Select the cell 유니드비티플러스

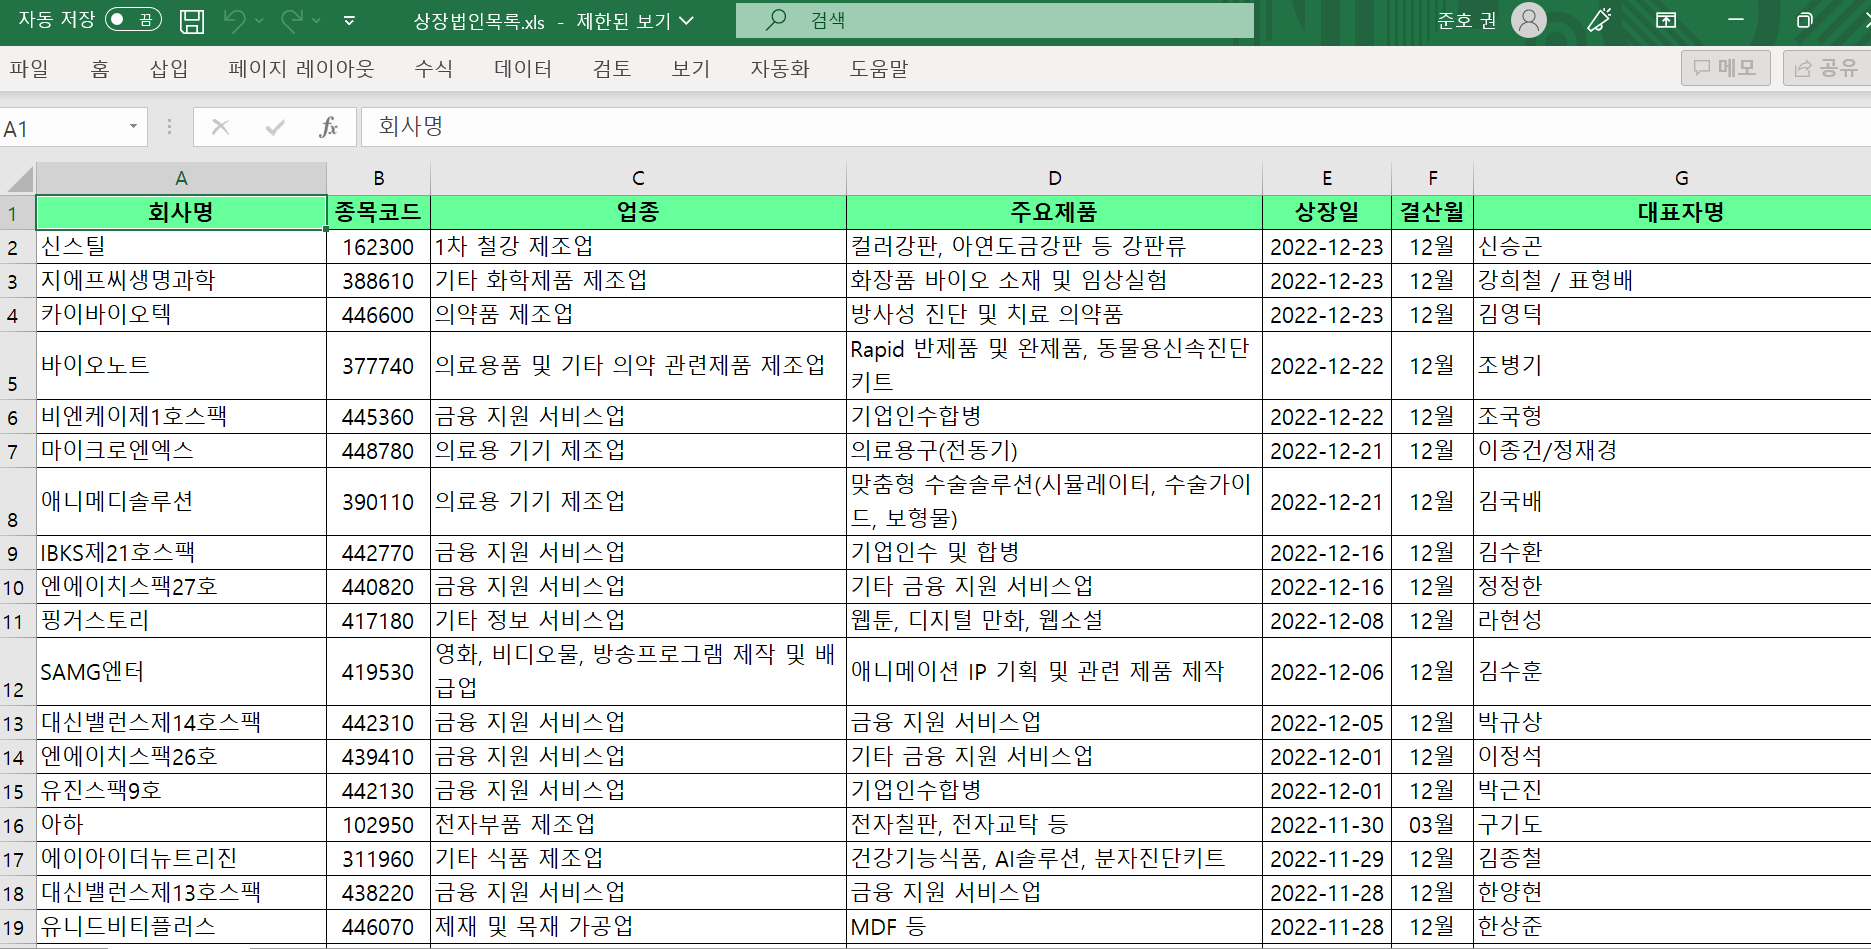pos(181,927)
